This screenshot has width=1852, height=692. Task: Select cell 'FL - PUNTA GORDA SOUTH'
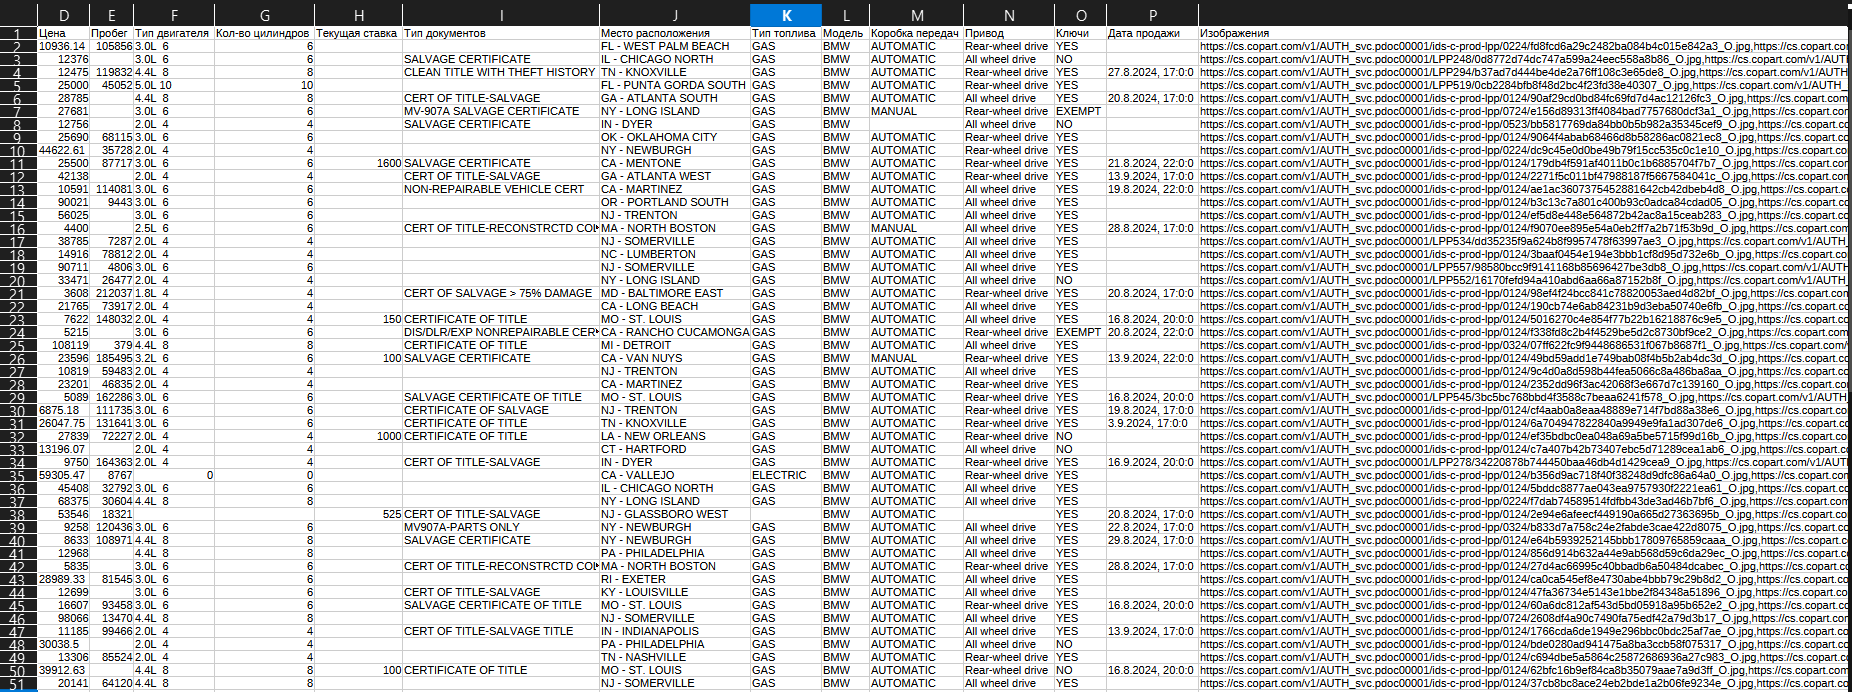675,85
